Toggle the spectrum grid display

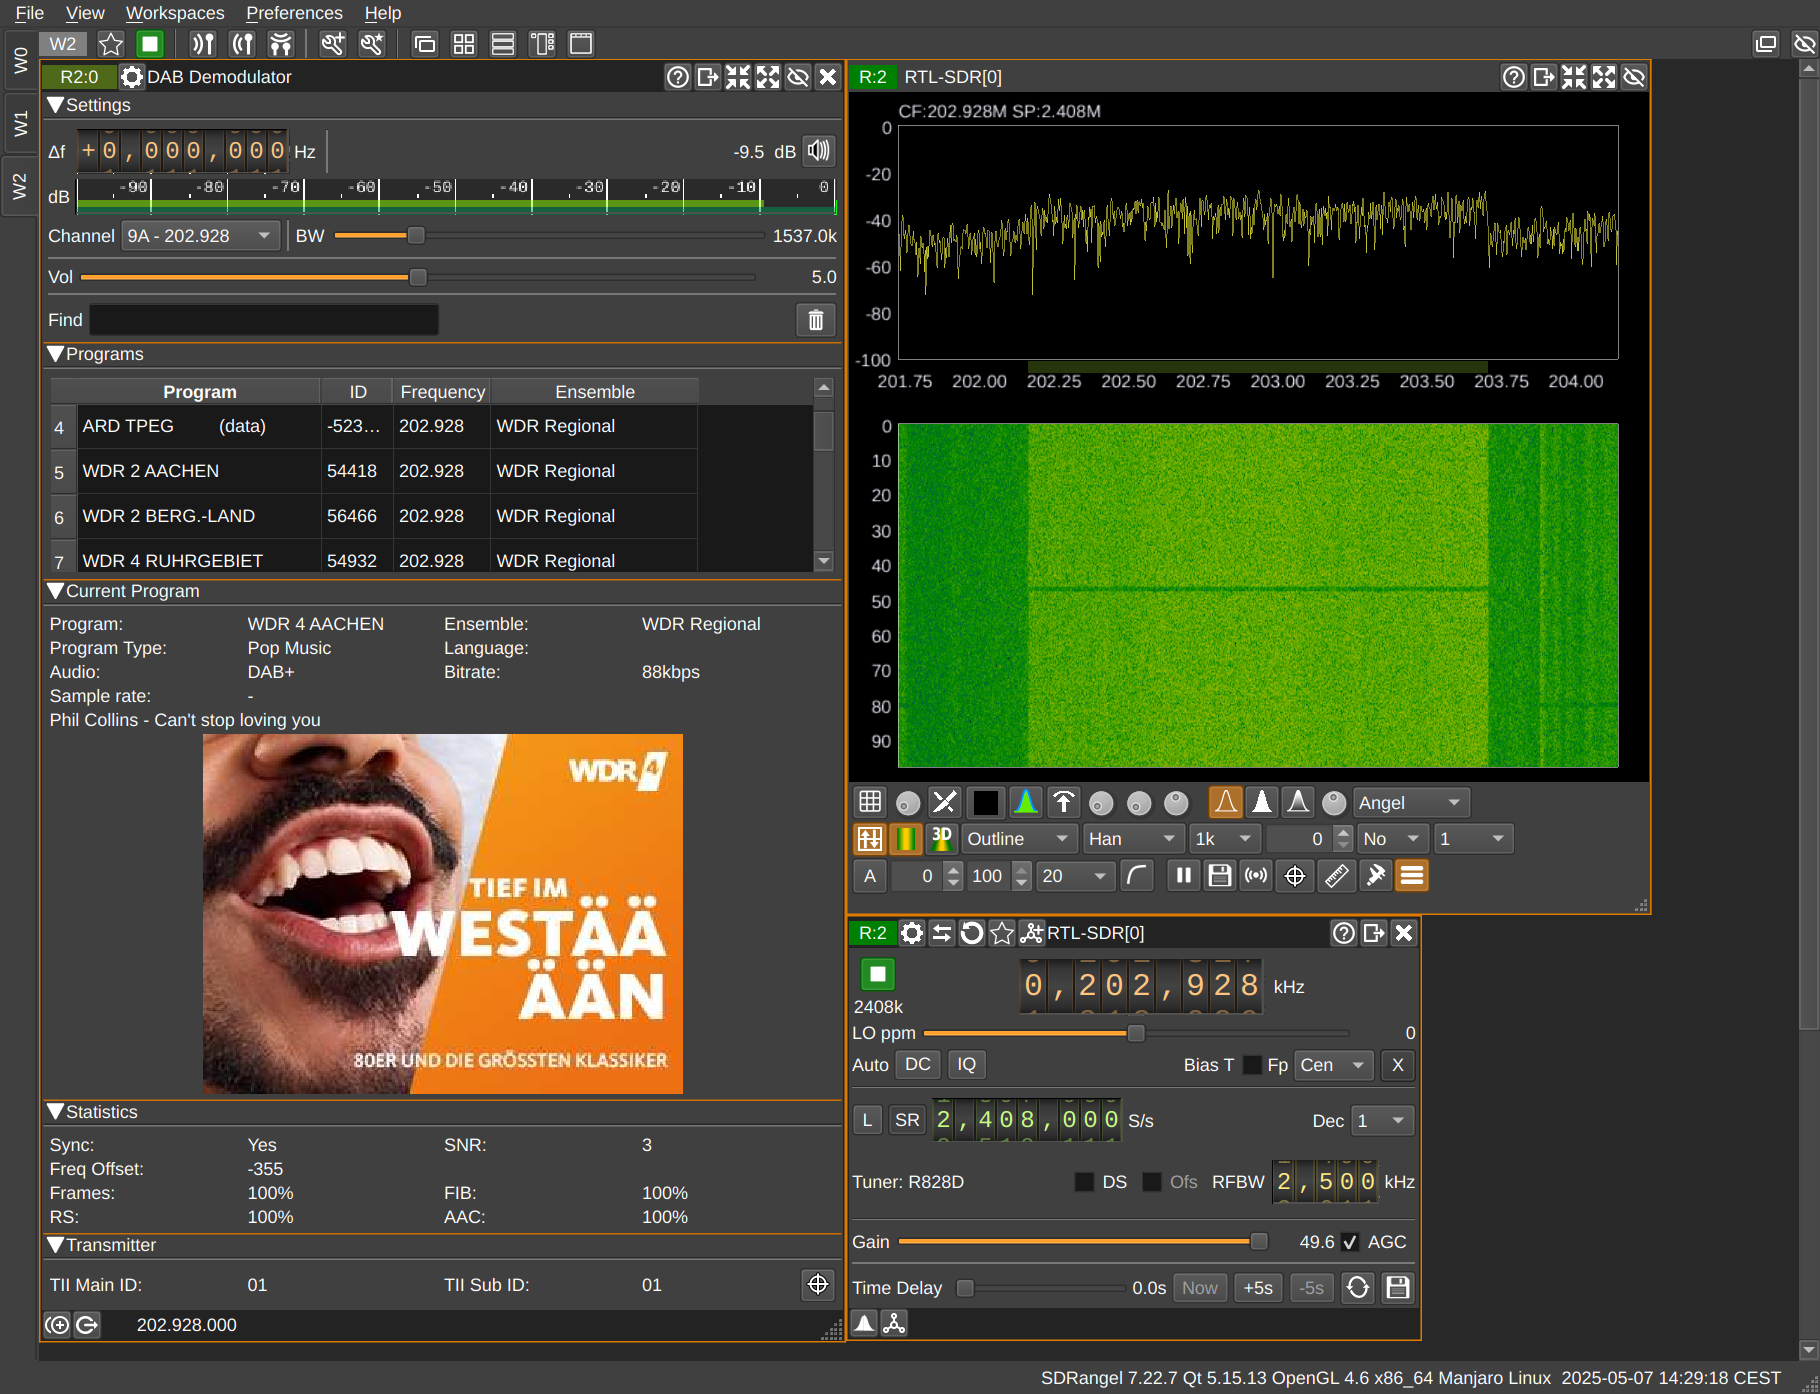pyautogui.click(x=870, y=802)
